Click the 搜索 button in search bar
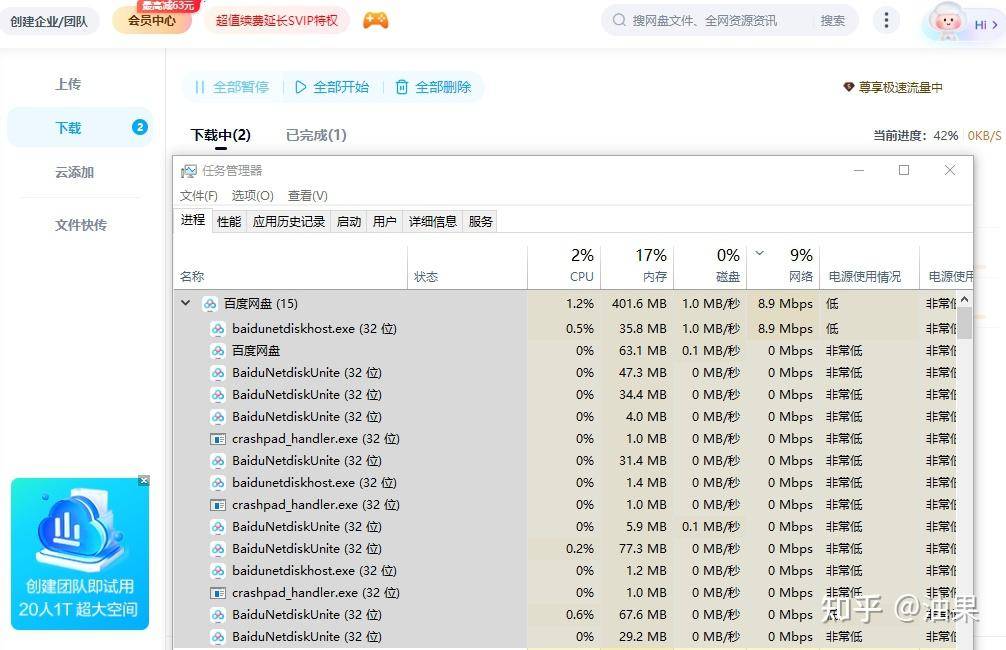The image size is (1006, 650). (x=832, y=21)
